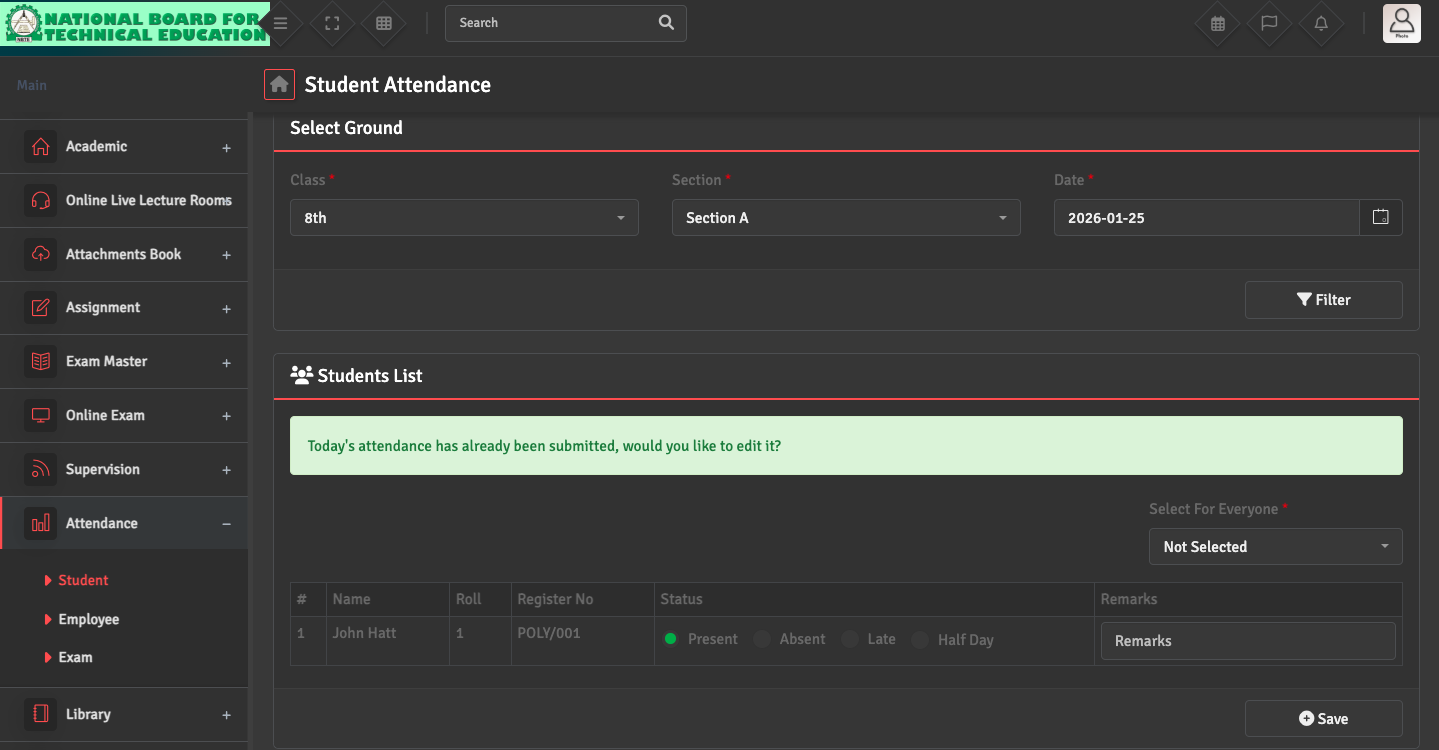Viewport: 1439px width, 750px height.
Task: Open the calendar icon in top bar
Action: 1217,23
